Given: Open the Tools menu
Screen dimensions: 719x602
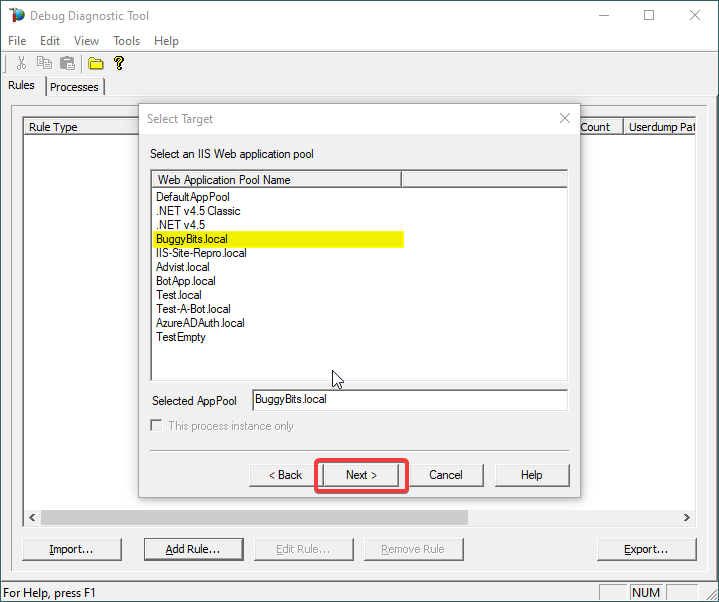Looking at the screenshot, I should (126, 41).
